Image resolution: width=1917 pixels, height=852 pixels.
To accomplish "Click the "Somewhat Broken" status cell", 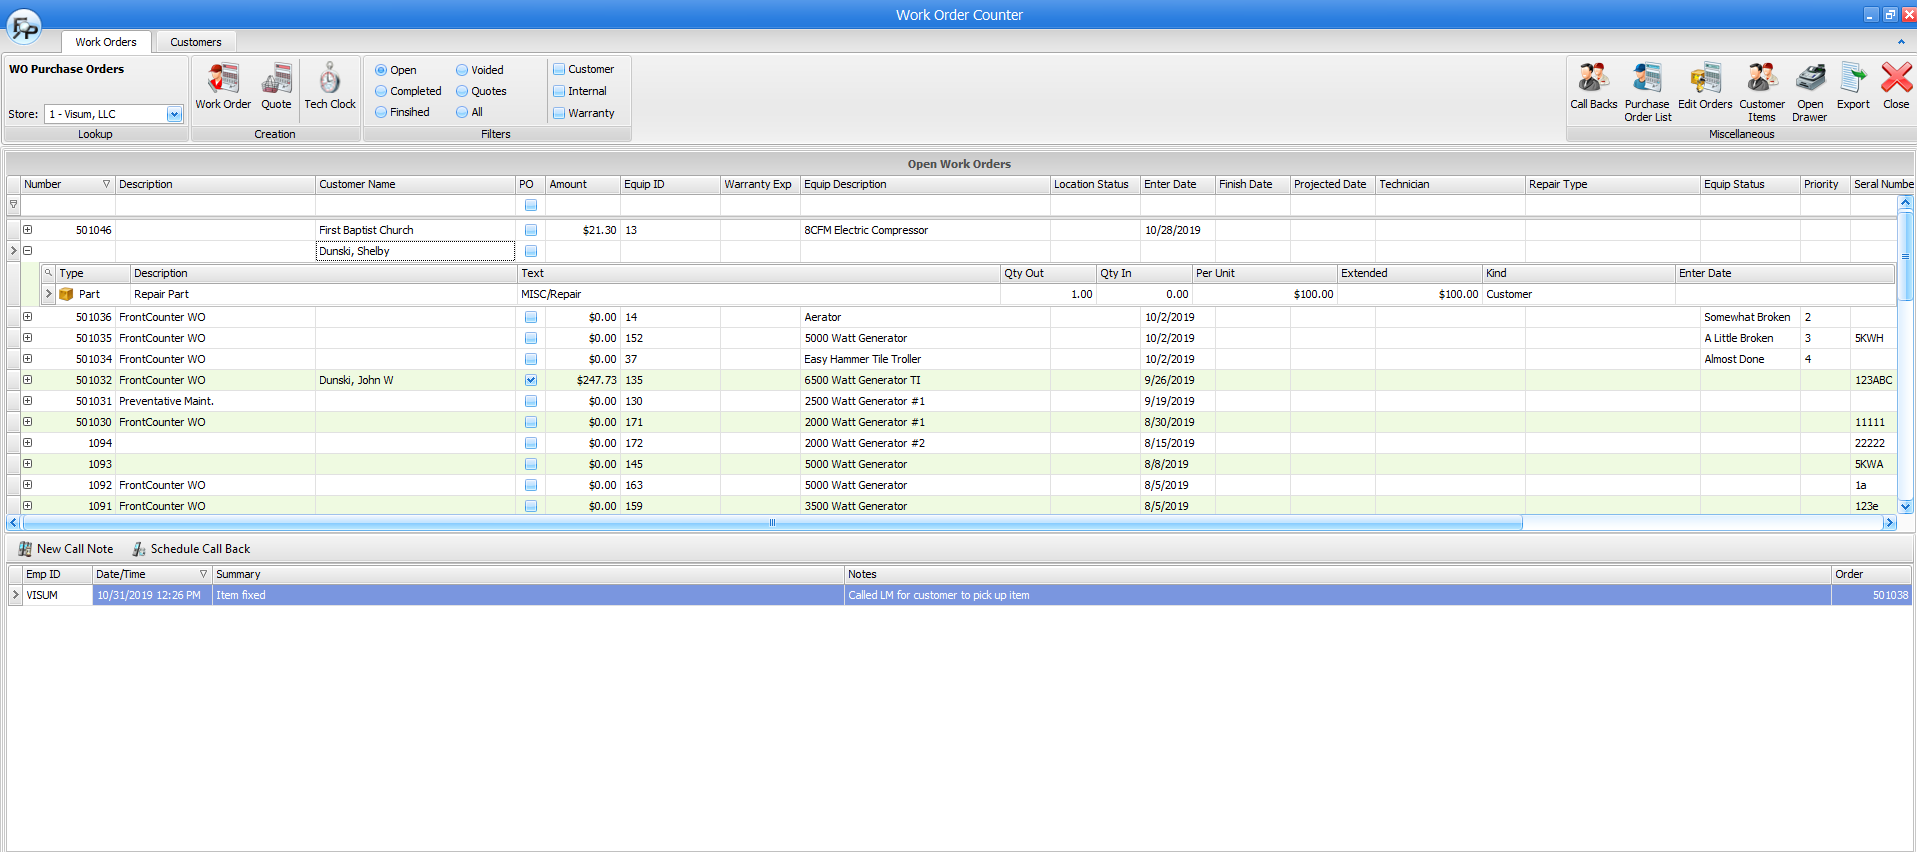I will 1750,317.
